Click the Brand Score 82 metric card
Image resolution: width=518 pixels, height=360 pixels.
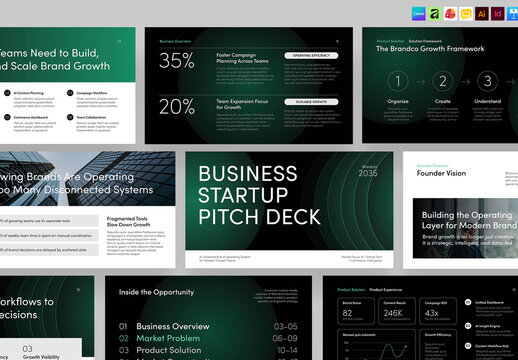click(356, 311)
